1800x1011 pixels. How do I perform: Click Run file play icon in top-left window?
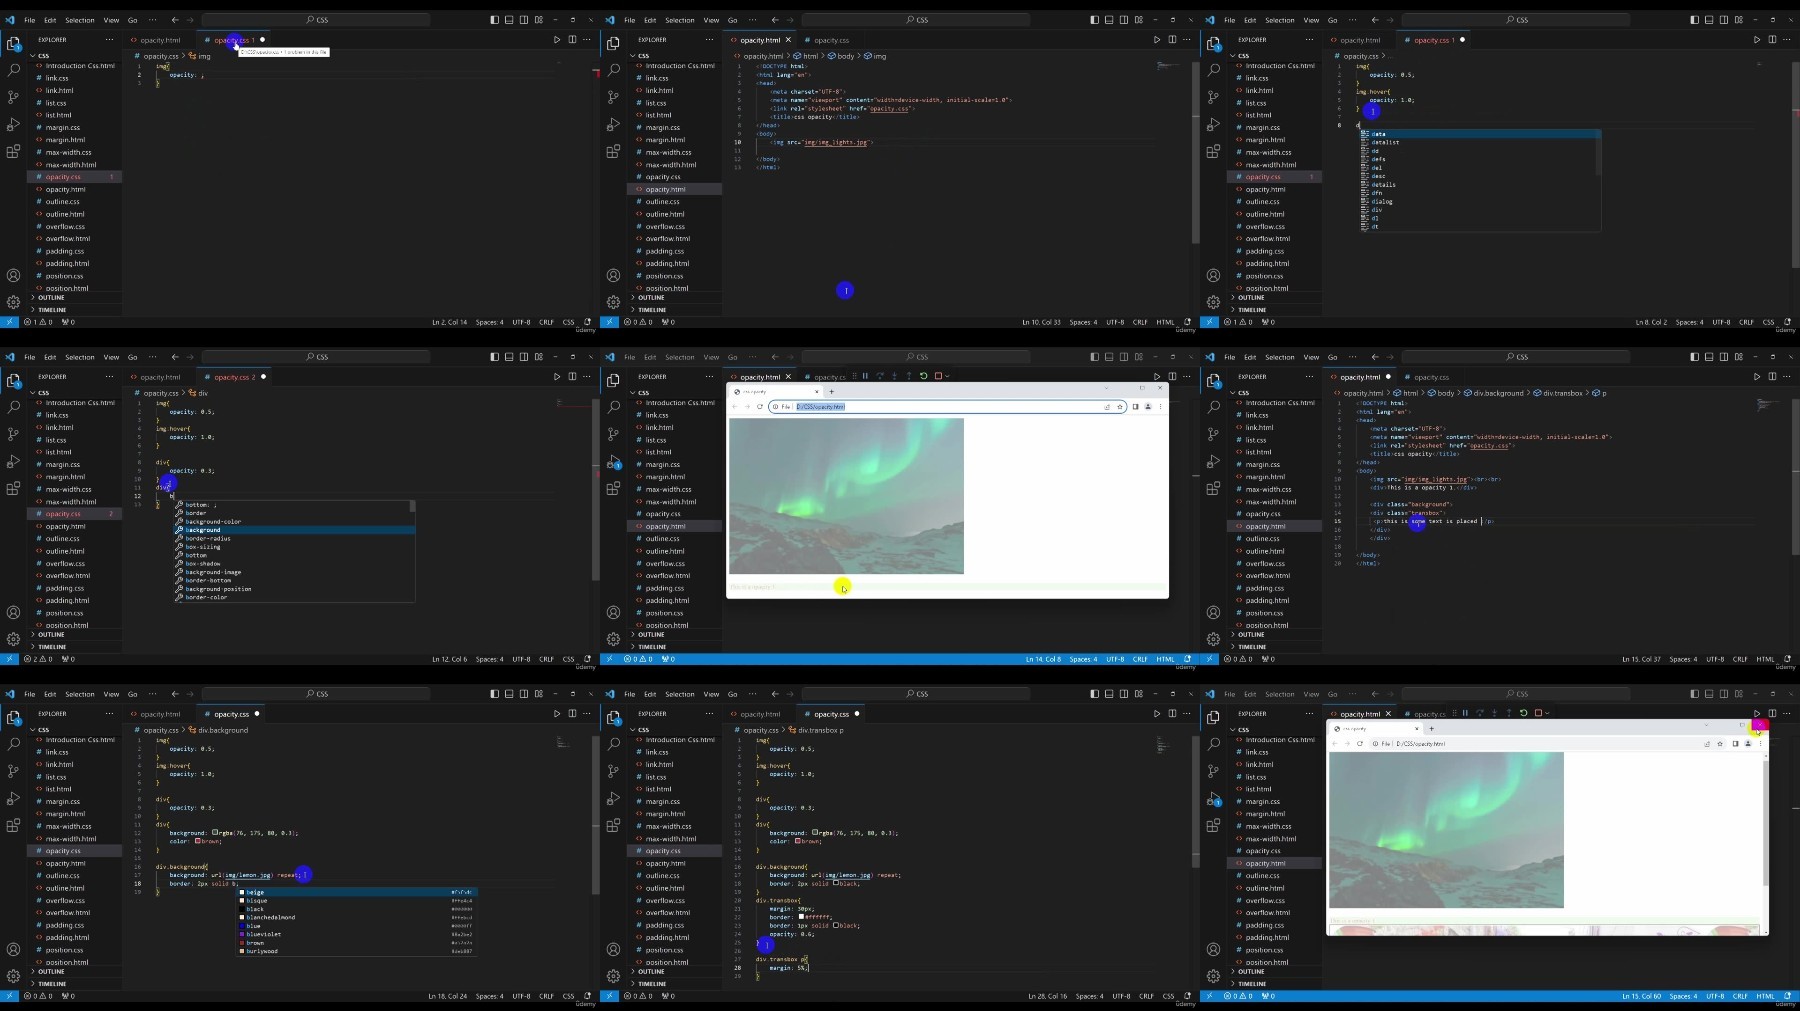pyautogui.click(x=557, y=40)
